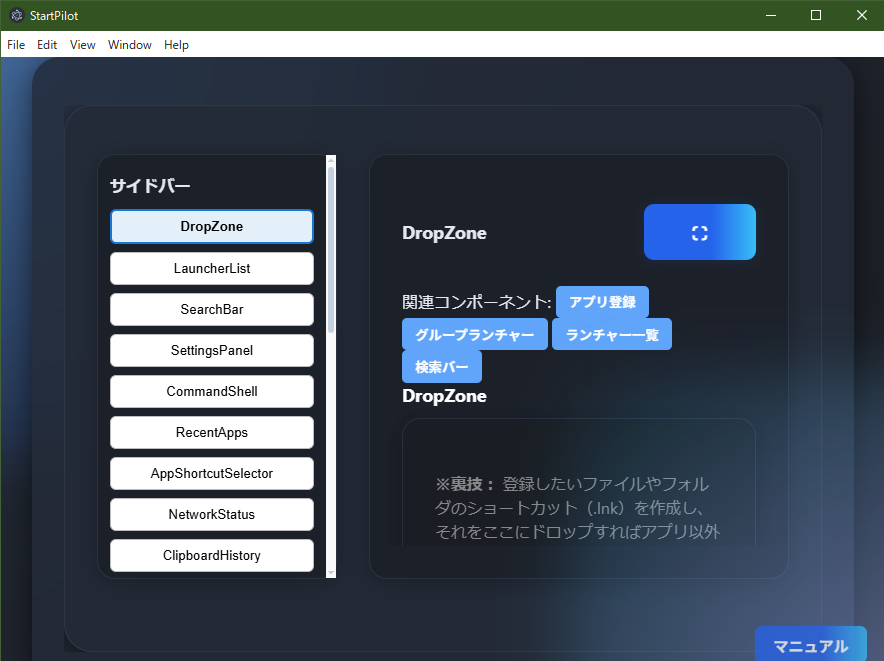Open the File menu
884x661 pixels.
[15, 44]
